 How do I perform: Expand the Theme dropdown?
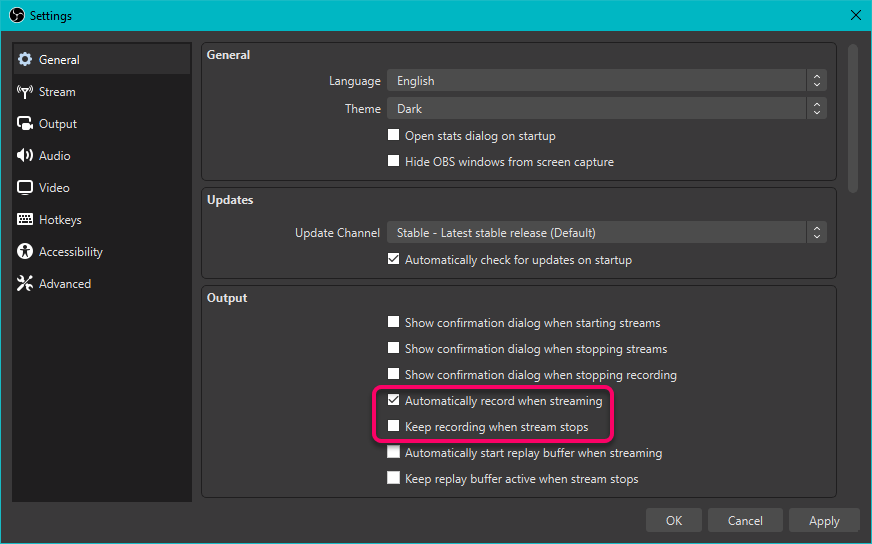[606, 109]
